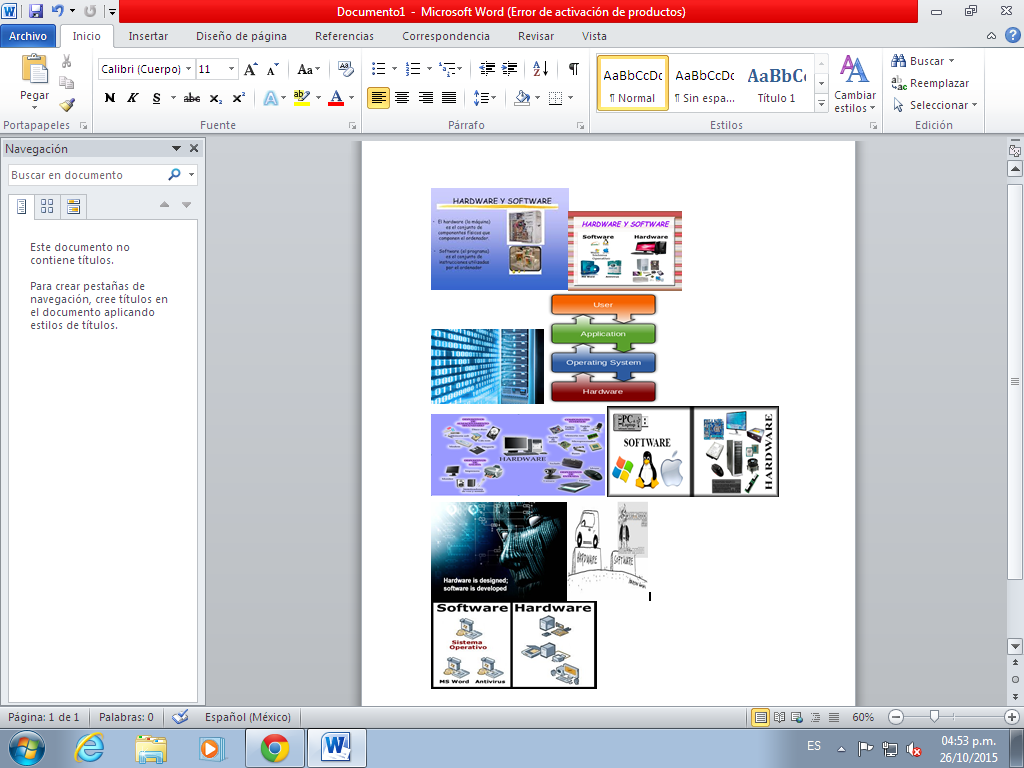Viewport: 1024px width, 768px height.
Task: Toggle superscript formatting
Action: 237,97
